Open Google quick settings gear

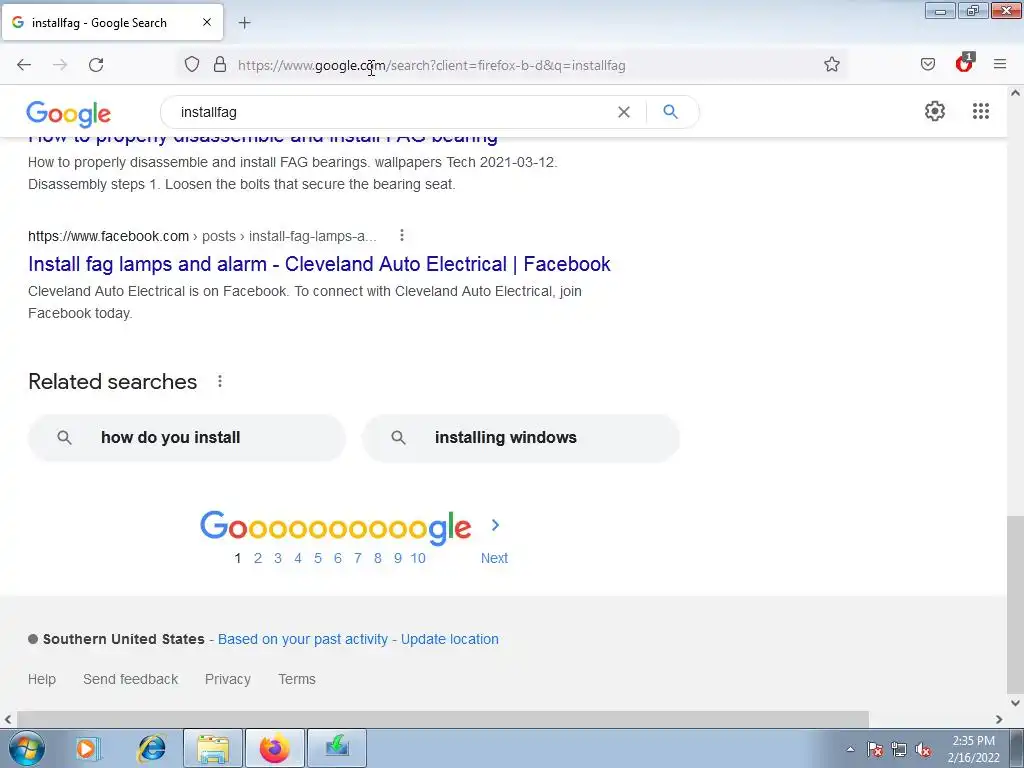(x=935, y=111)
